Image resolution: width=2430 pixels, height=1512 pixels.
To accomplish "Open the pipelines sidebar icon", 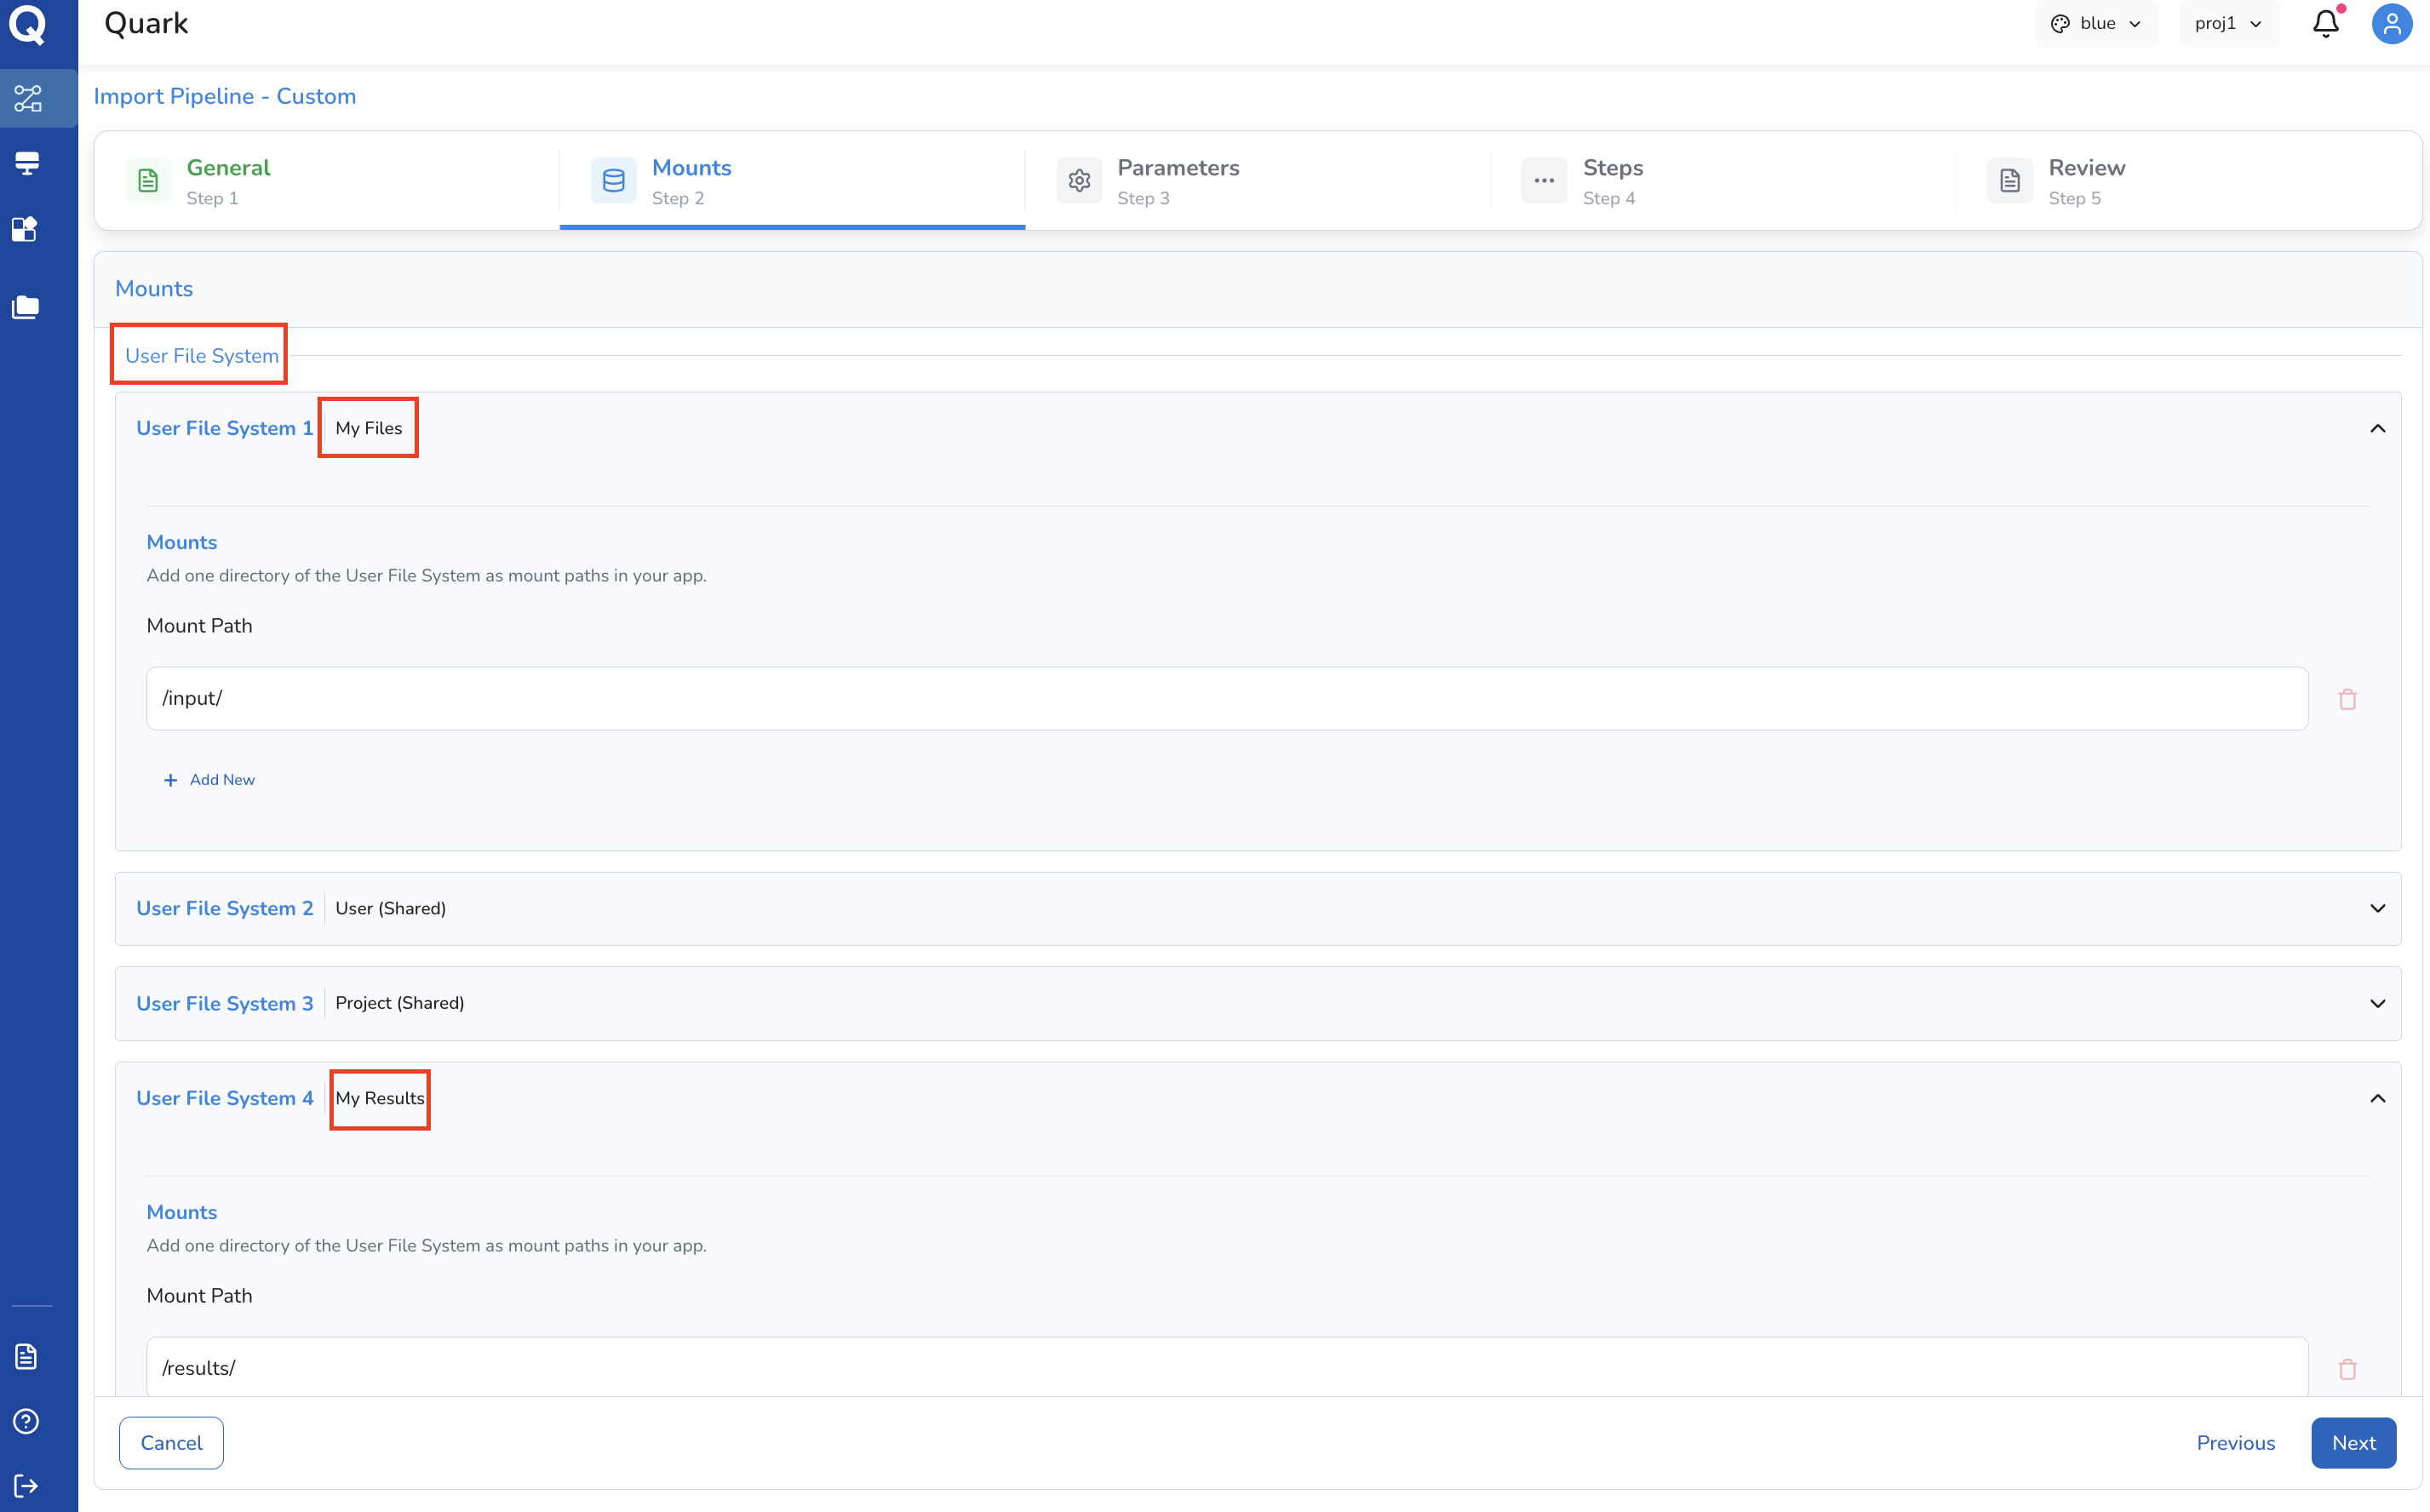I will (28, 98).
